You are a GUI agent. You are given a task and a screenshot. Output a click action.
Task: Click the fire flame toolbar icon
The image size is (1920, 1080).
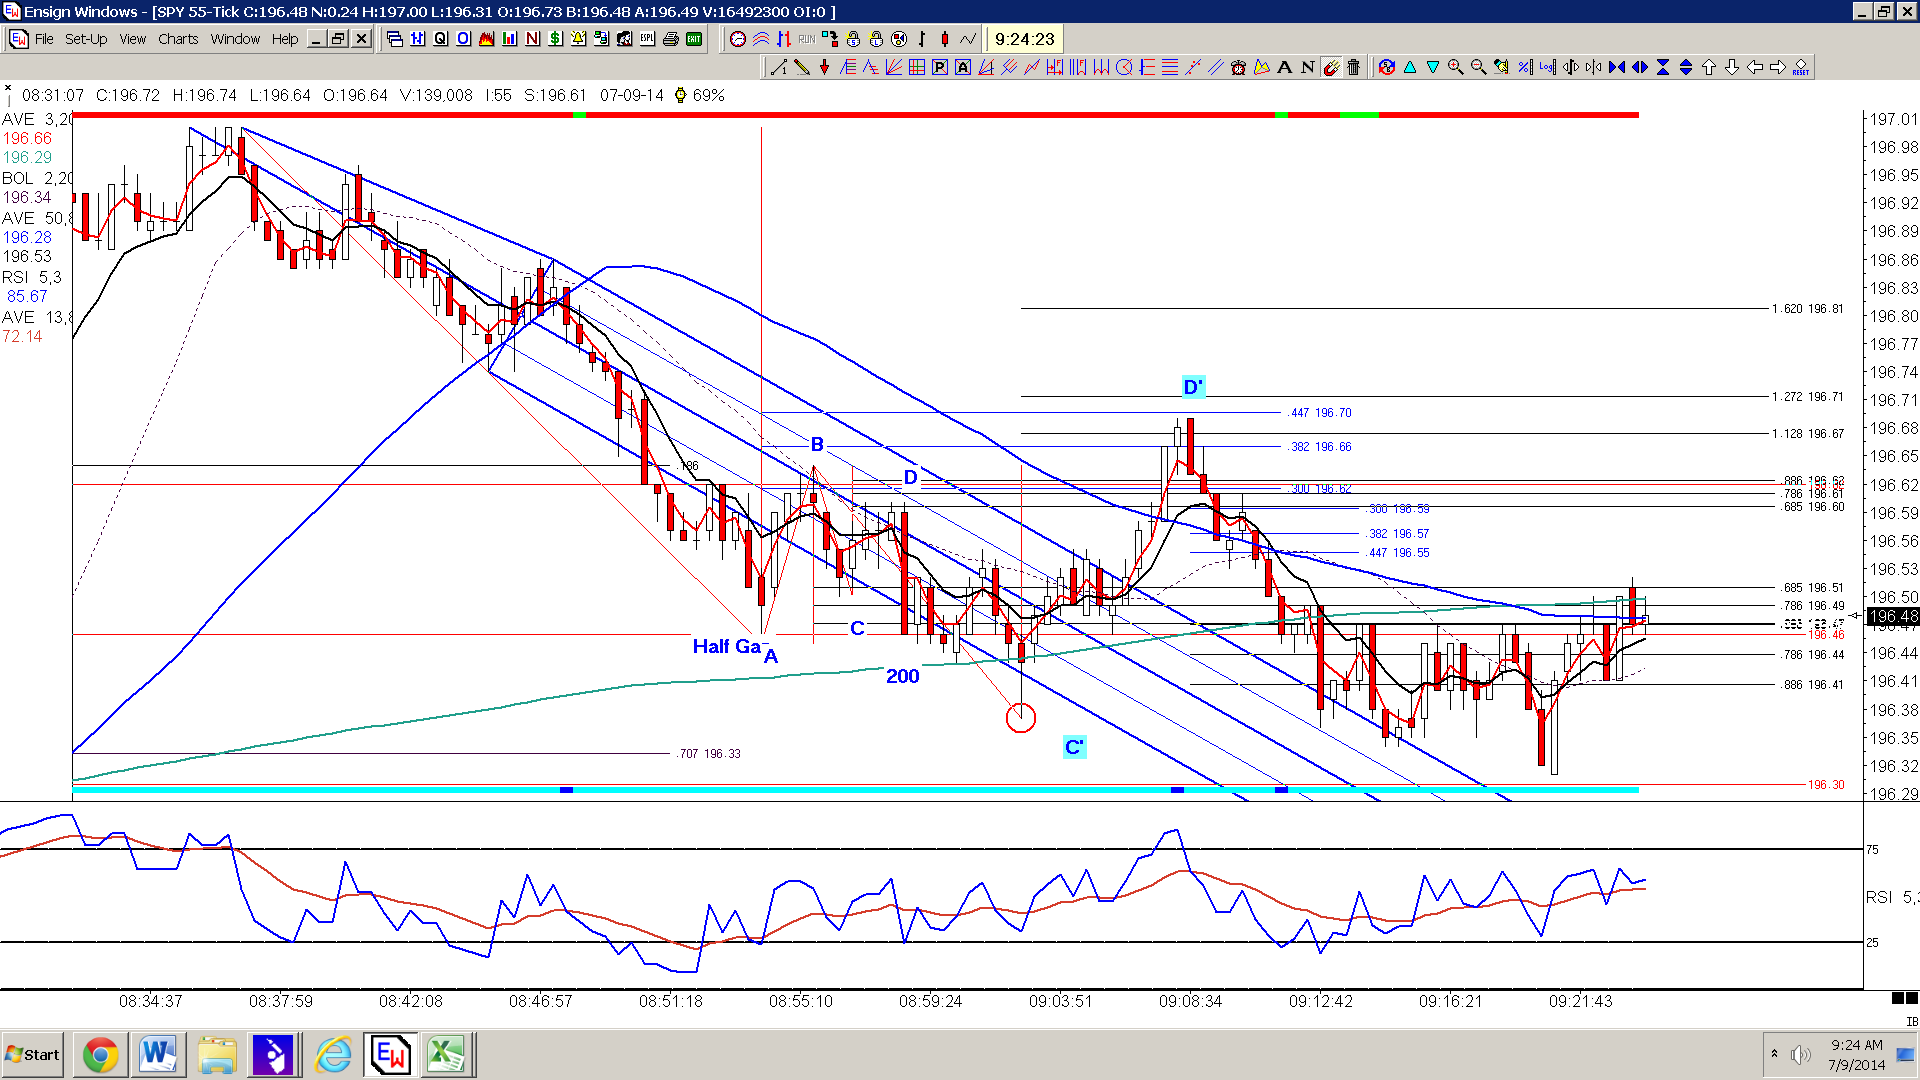[487, 39]
